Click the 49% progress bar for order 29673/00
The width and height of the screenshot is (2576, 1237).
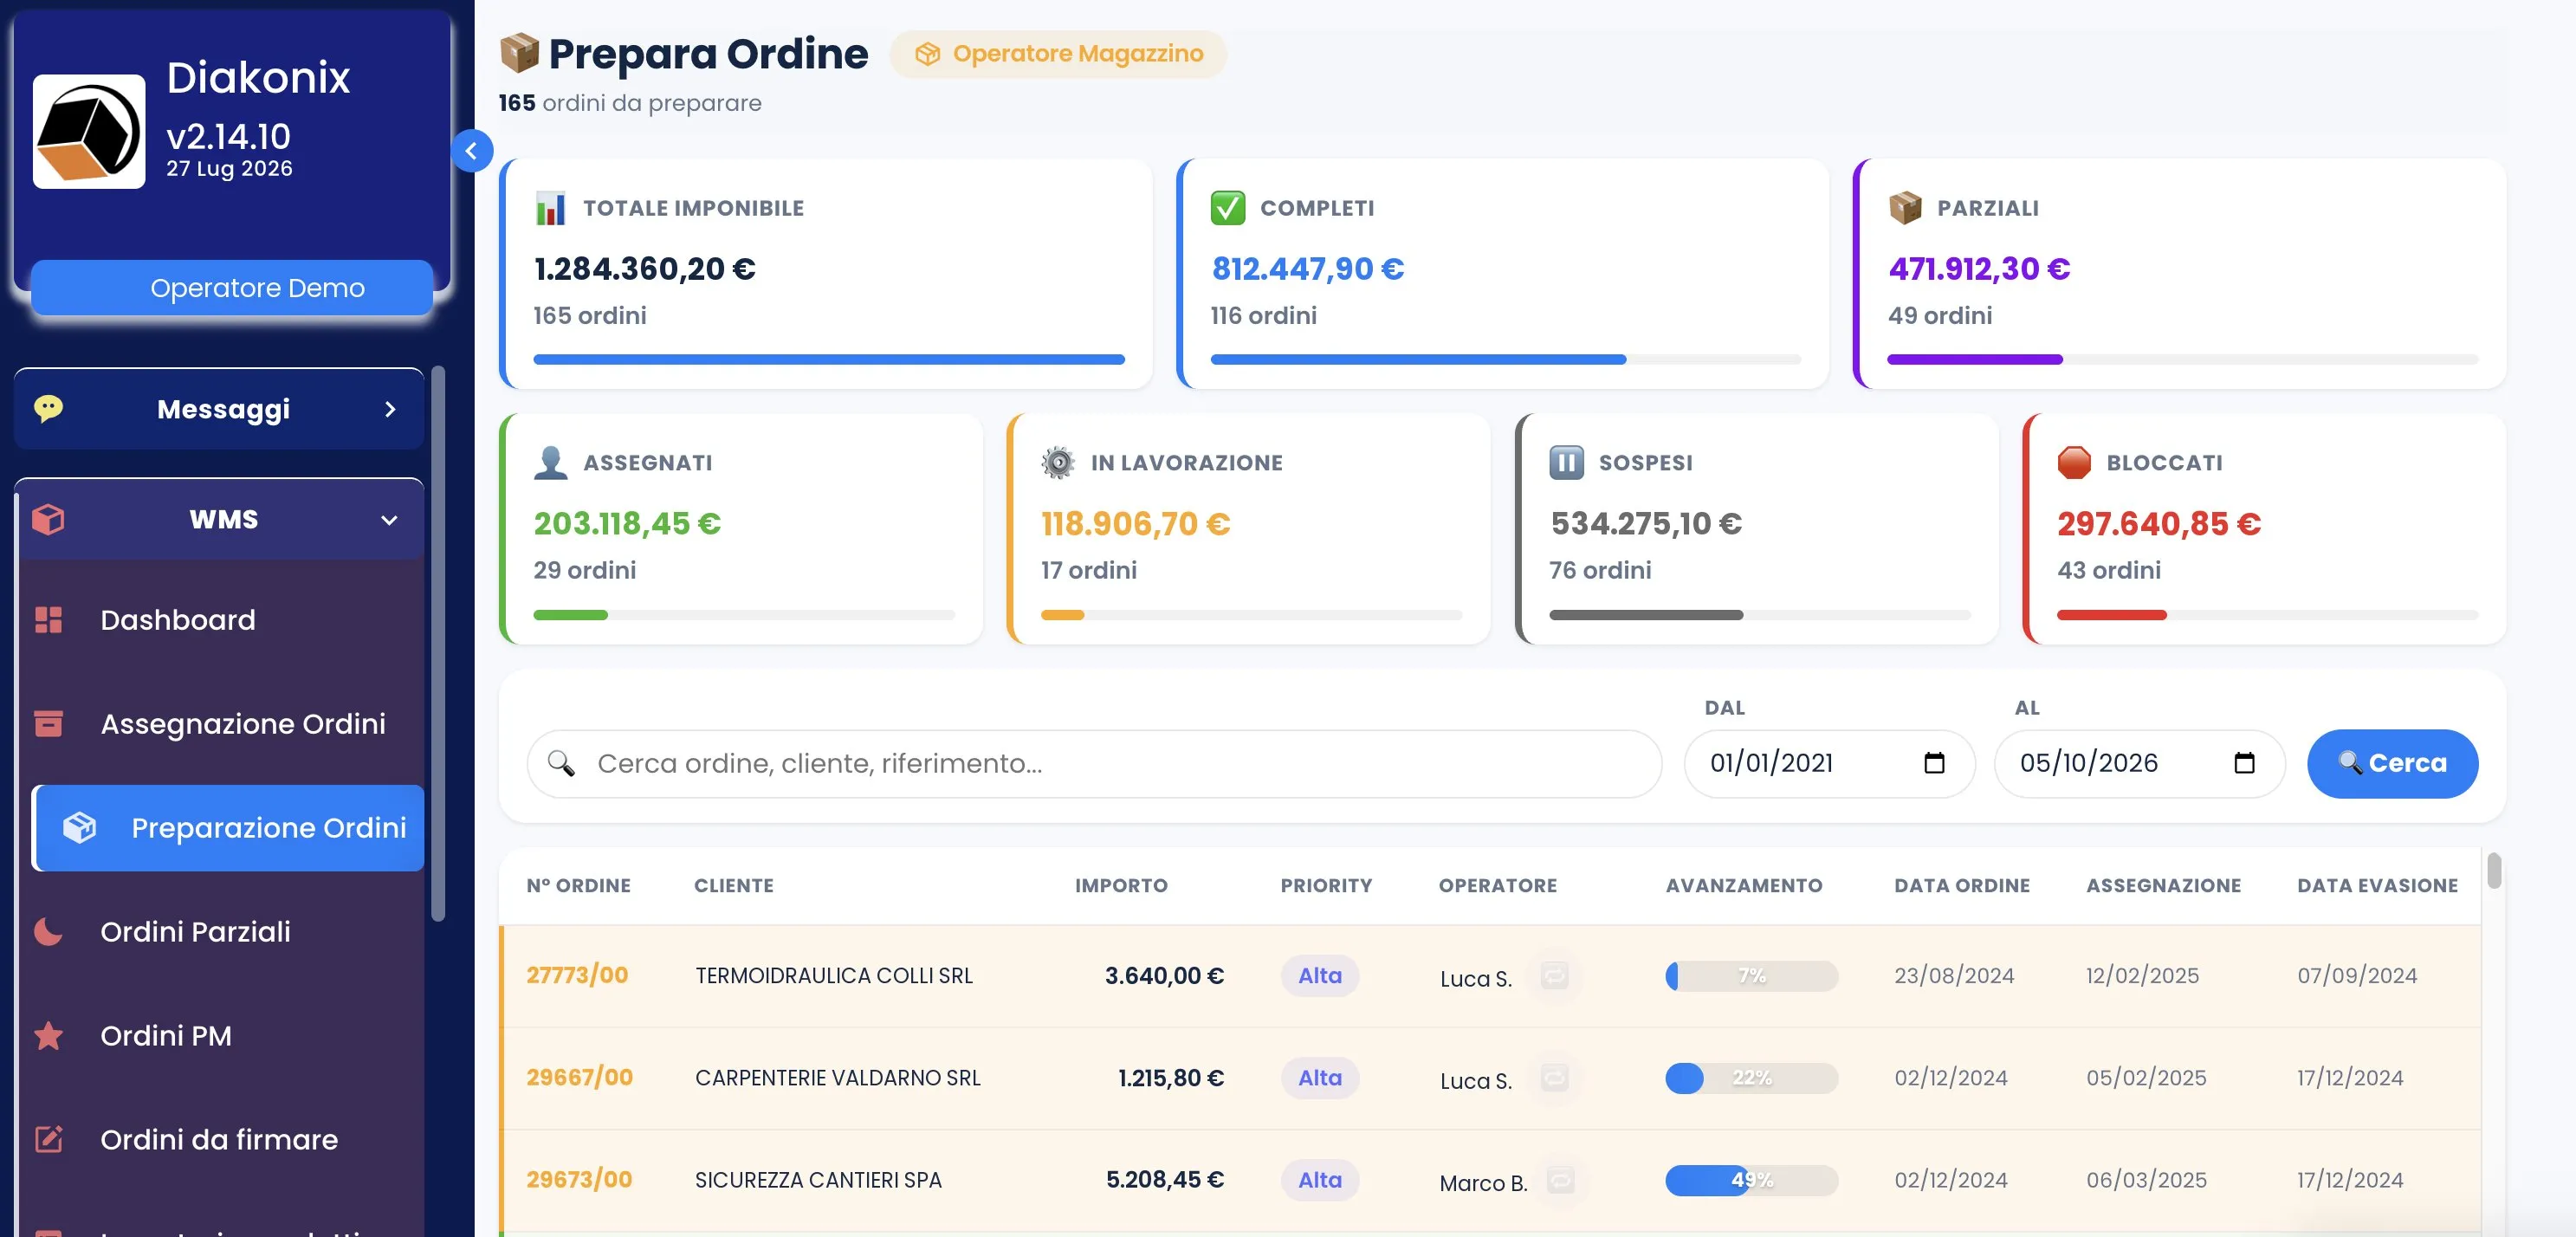[x=1751, y=1180]
